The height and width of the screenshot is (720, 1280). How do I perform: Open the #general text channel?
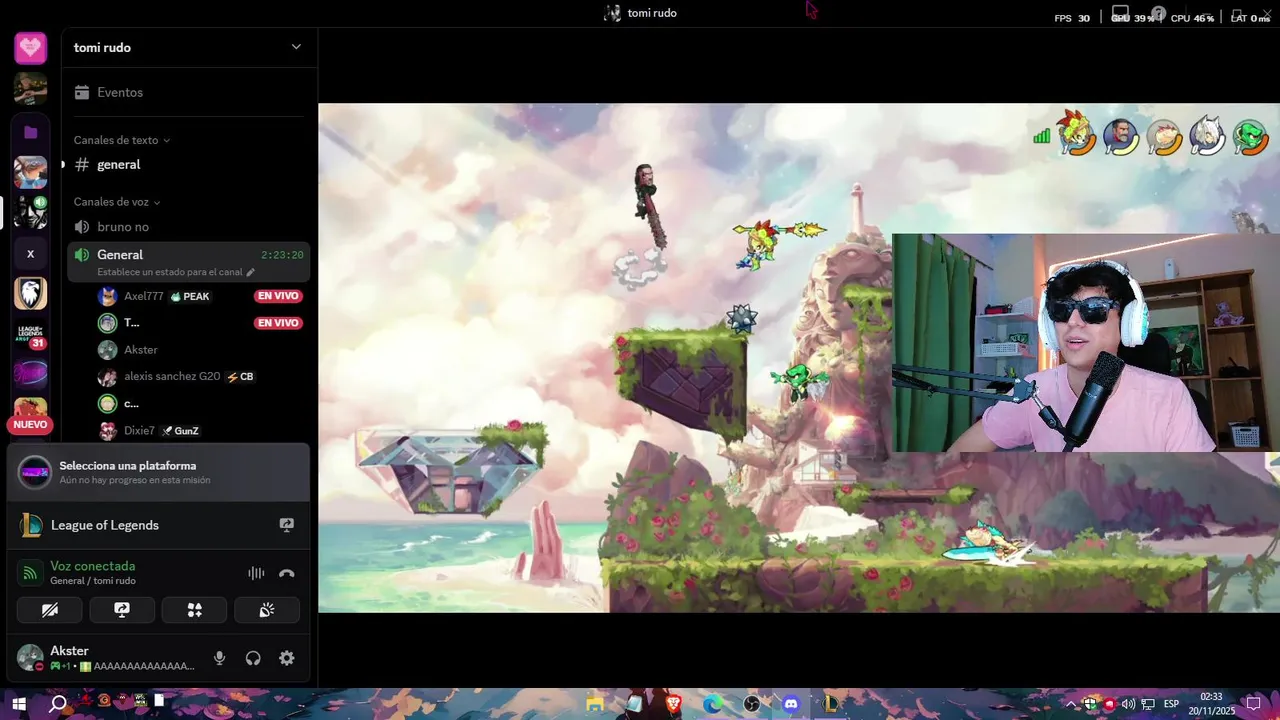[x=188, y=164]
